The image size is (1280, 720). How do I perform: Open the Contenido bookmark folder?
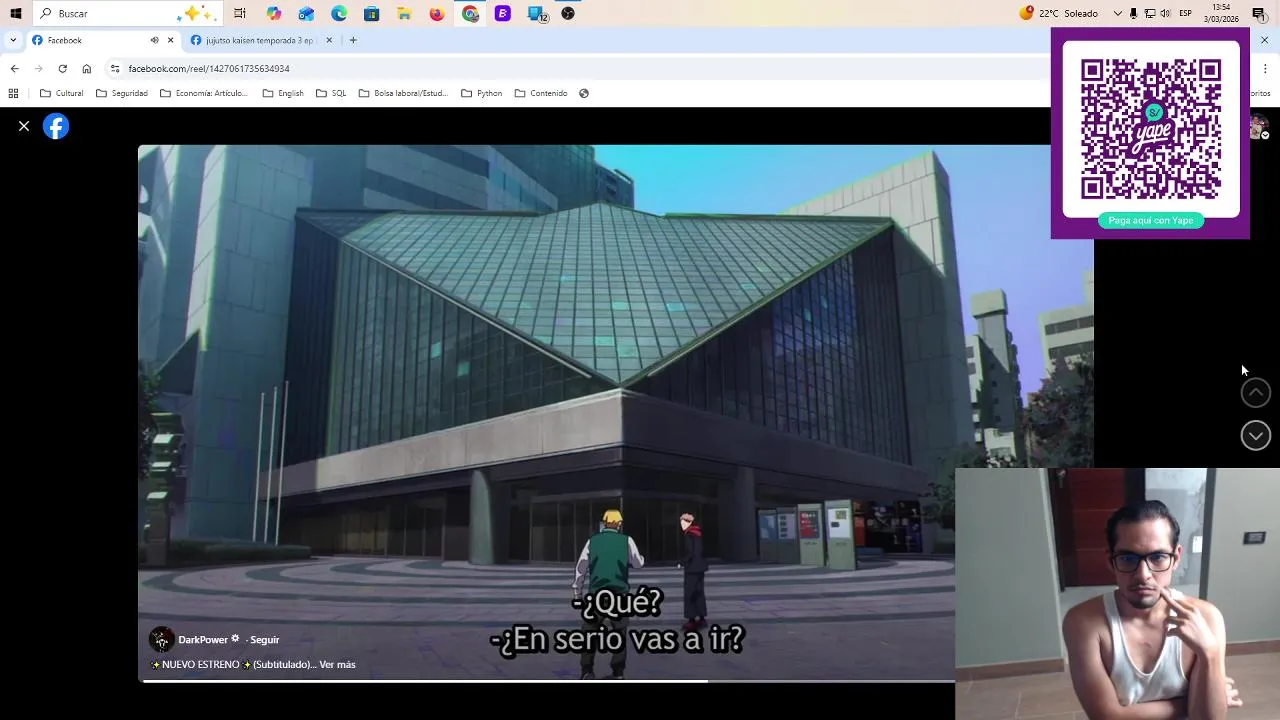coord(541,93)
